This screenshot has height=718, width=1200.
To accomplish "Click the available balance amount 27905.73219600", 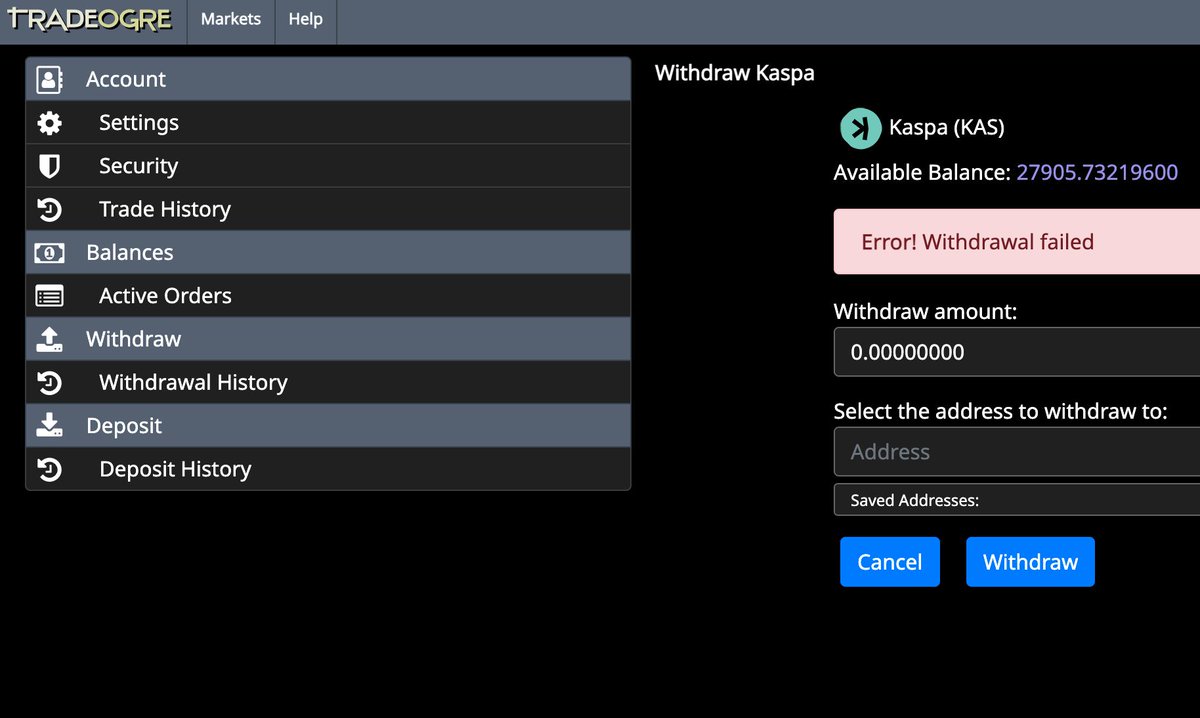I will click(x=1097, y=173).
